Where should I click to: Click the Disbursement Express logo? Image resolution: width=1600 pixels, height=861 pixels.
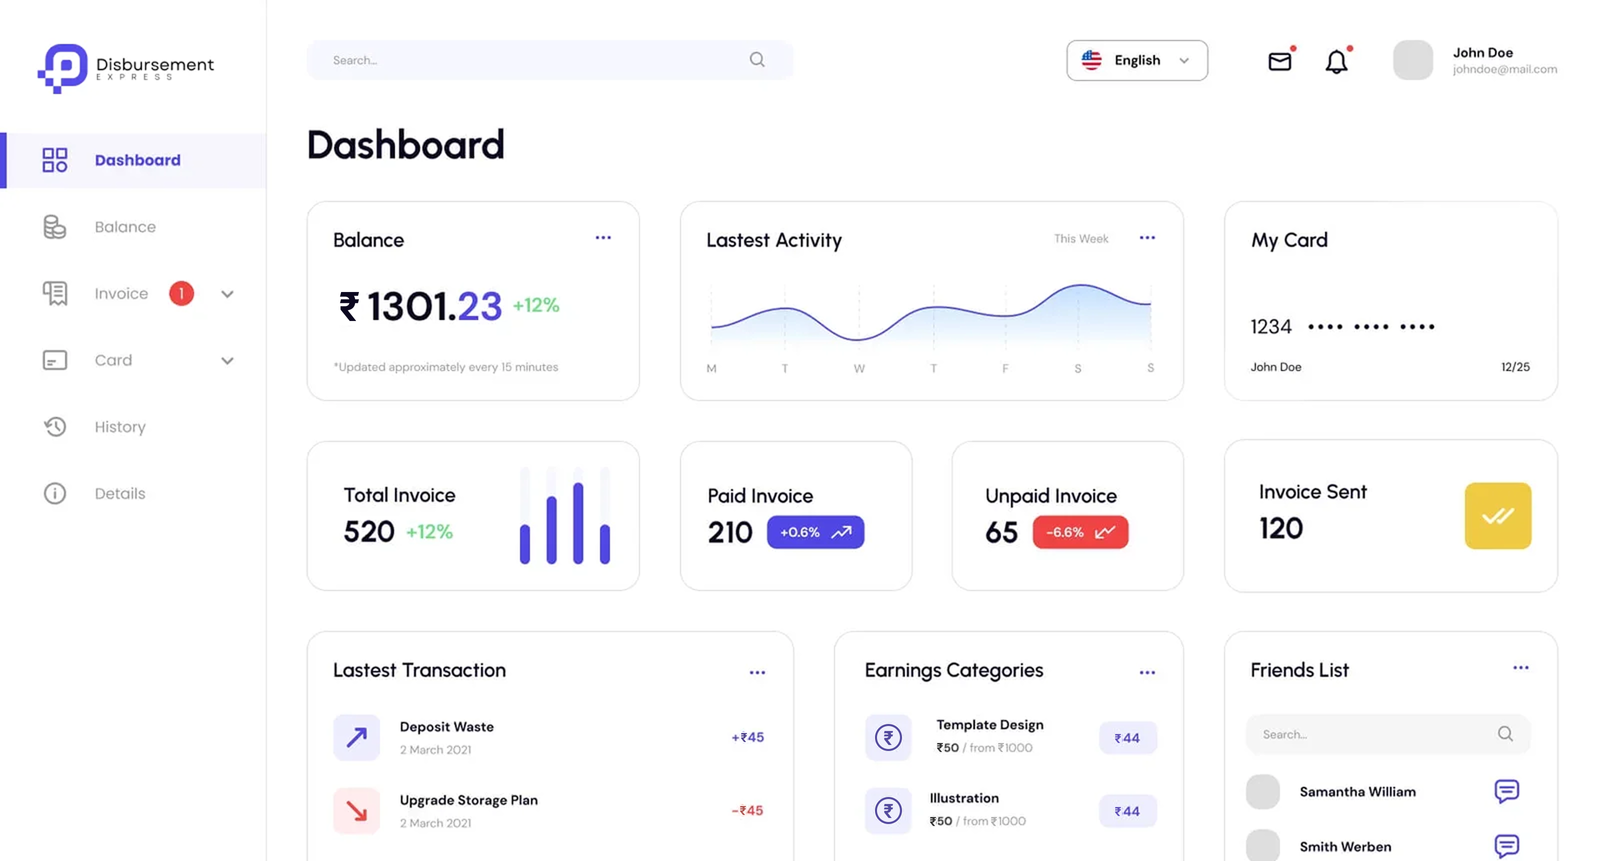(x=126, y=68)
